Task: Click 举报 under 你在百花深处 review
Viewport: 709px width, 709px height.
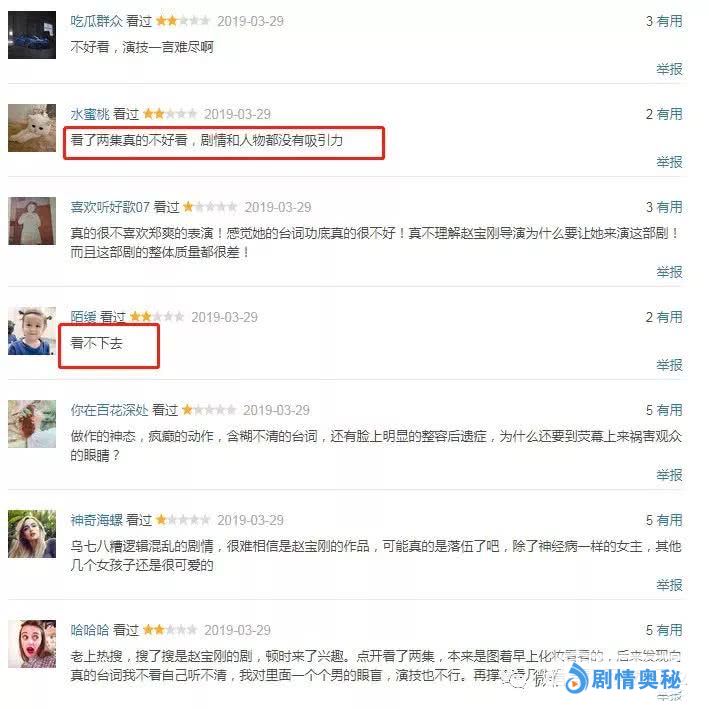Action: [670, 475]
